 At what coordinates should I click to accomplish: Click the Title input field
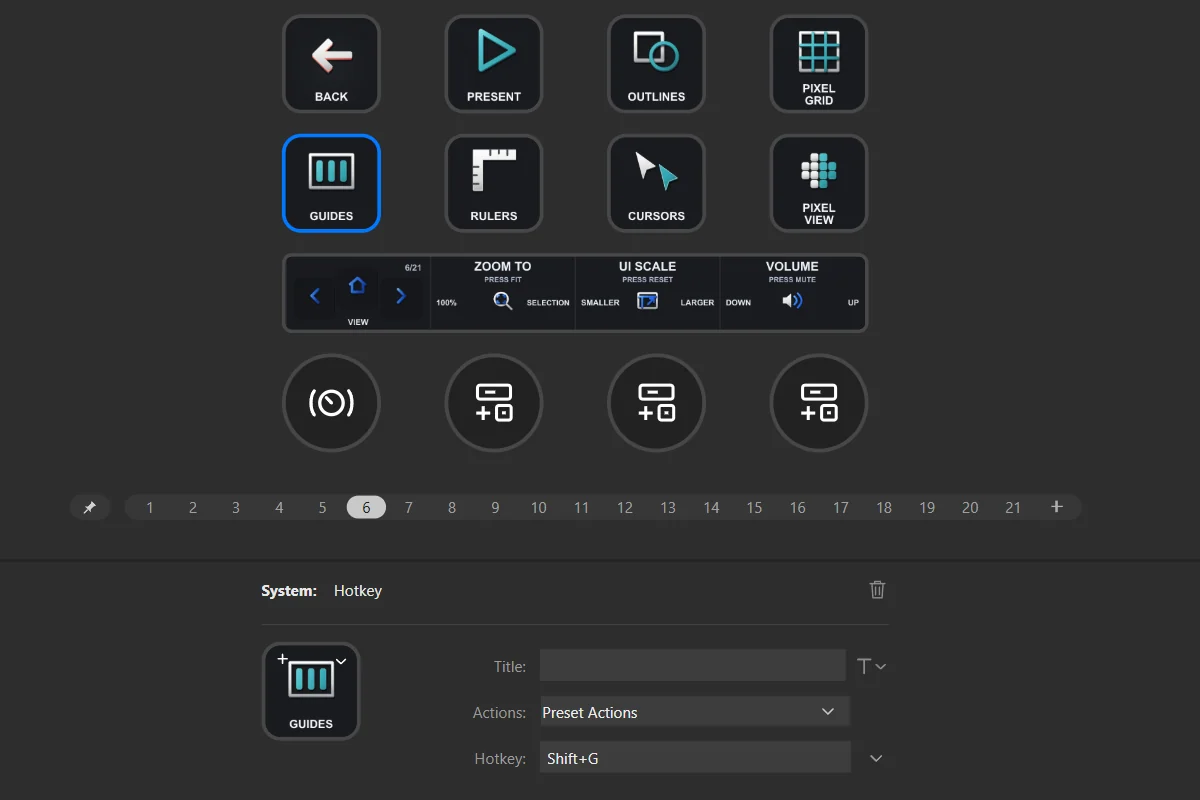tap(693, 666)
